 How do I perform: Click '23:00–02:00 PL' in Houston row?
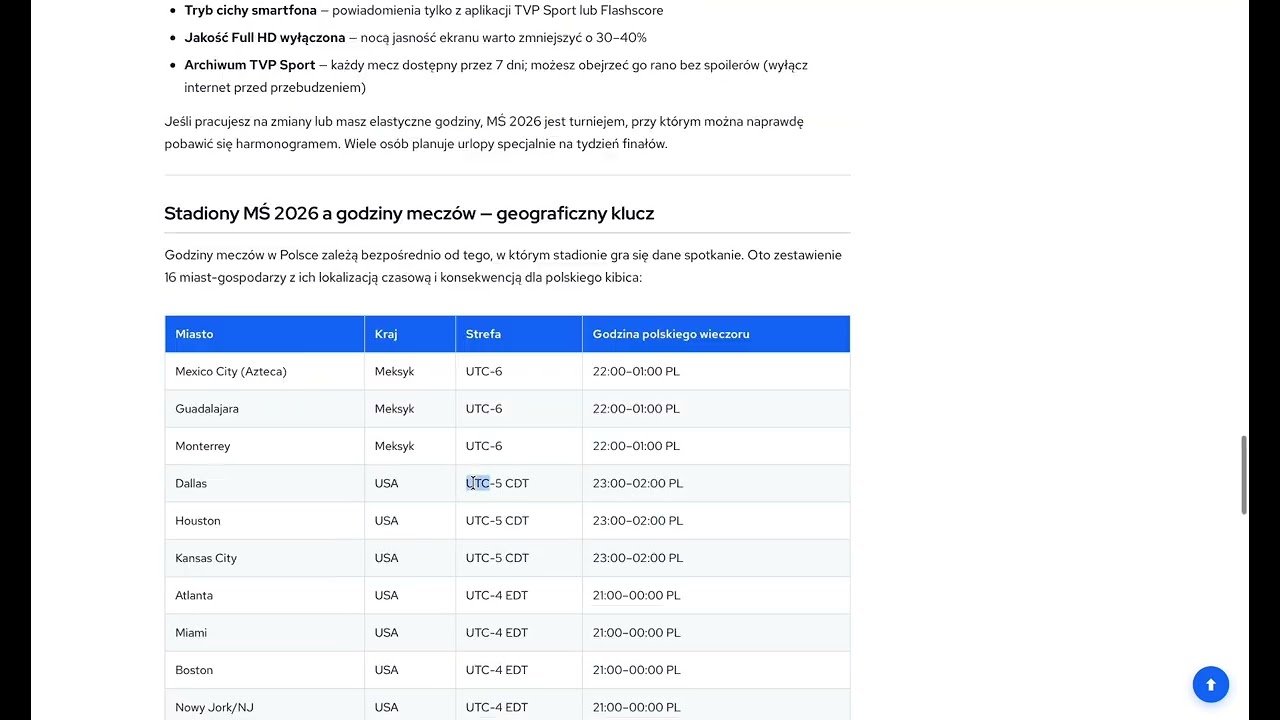(x=638, y=521)
